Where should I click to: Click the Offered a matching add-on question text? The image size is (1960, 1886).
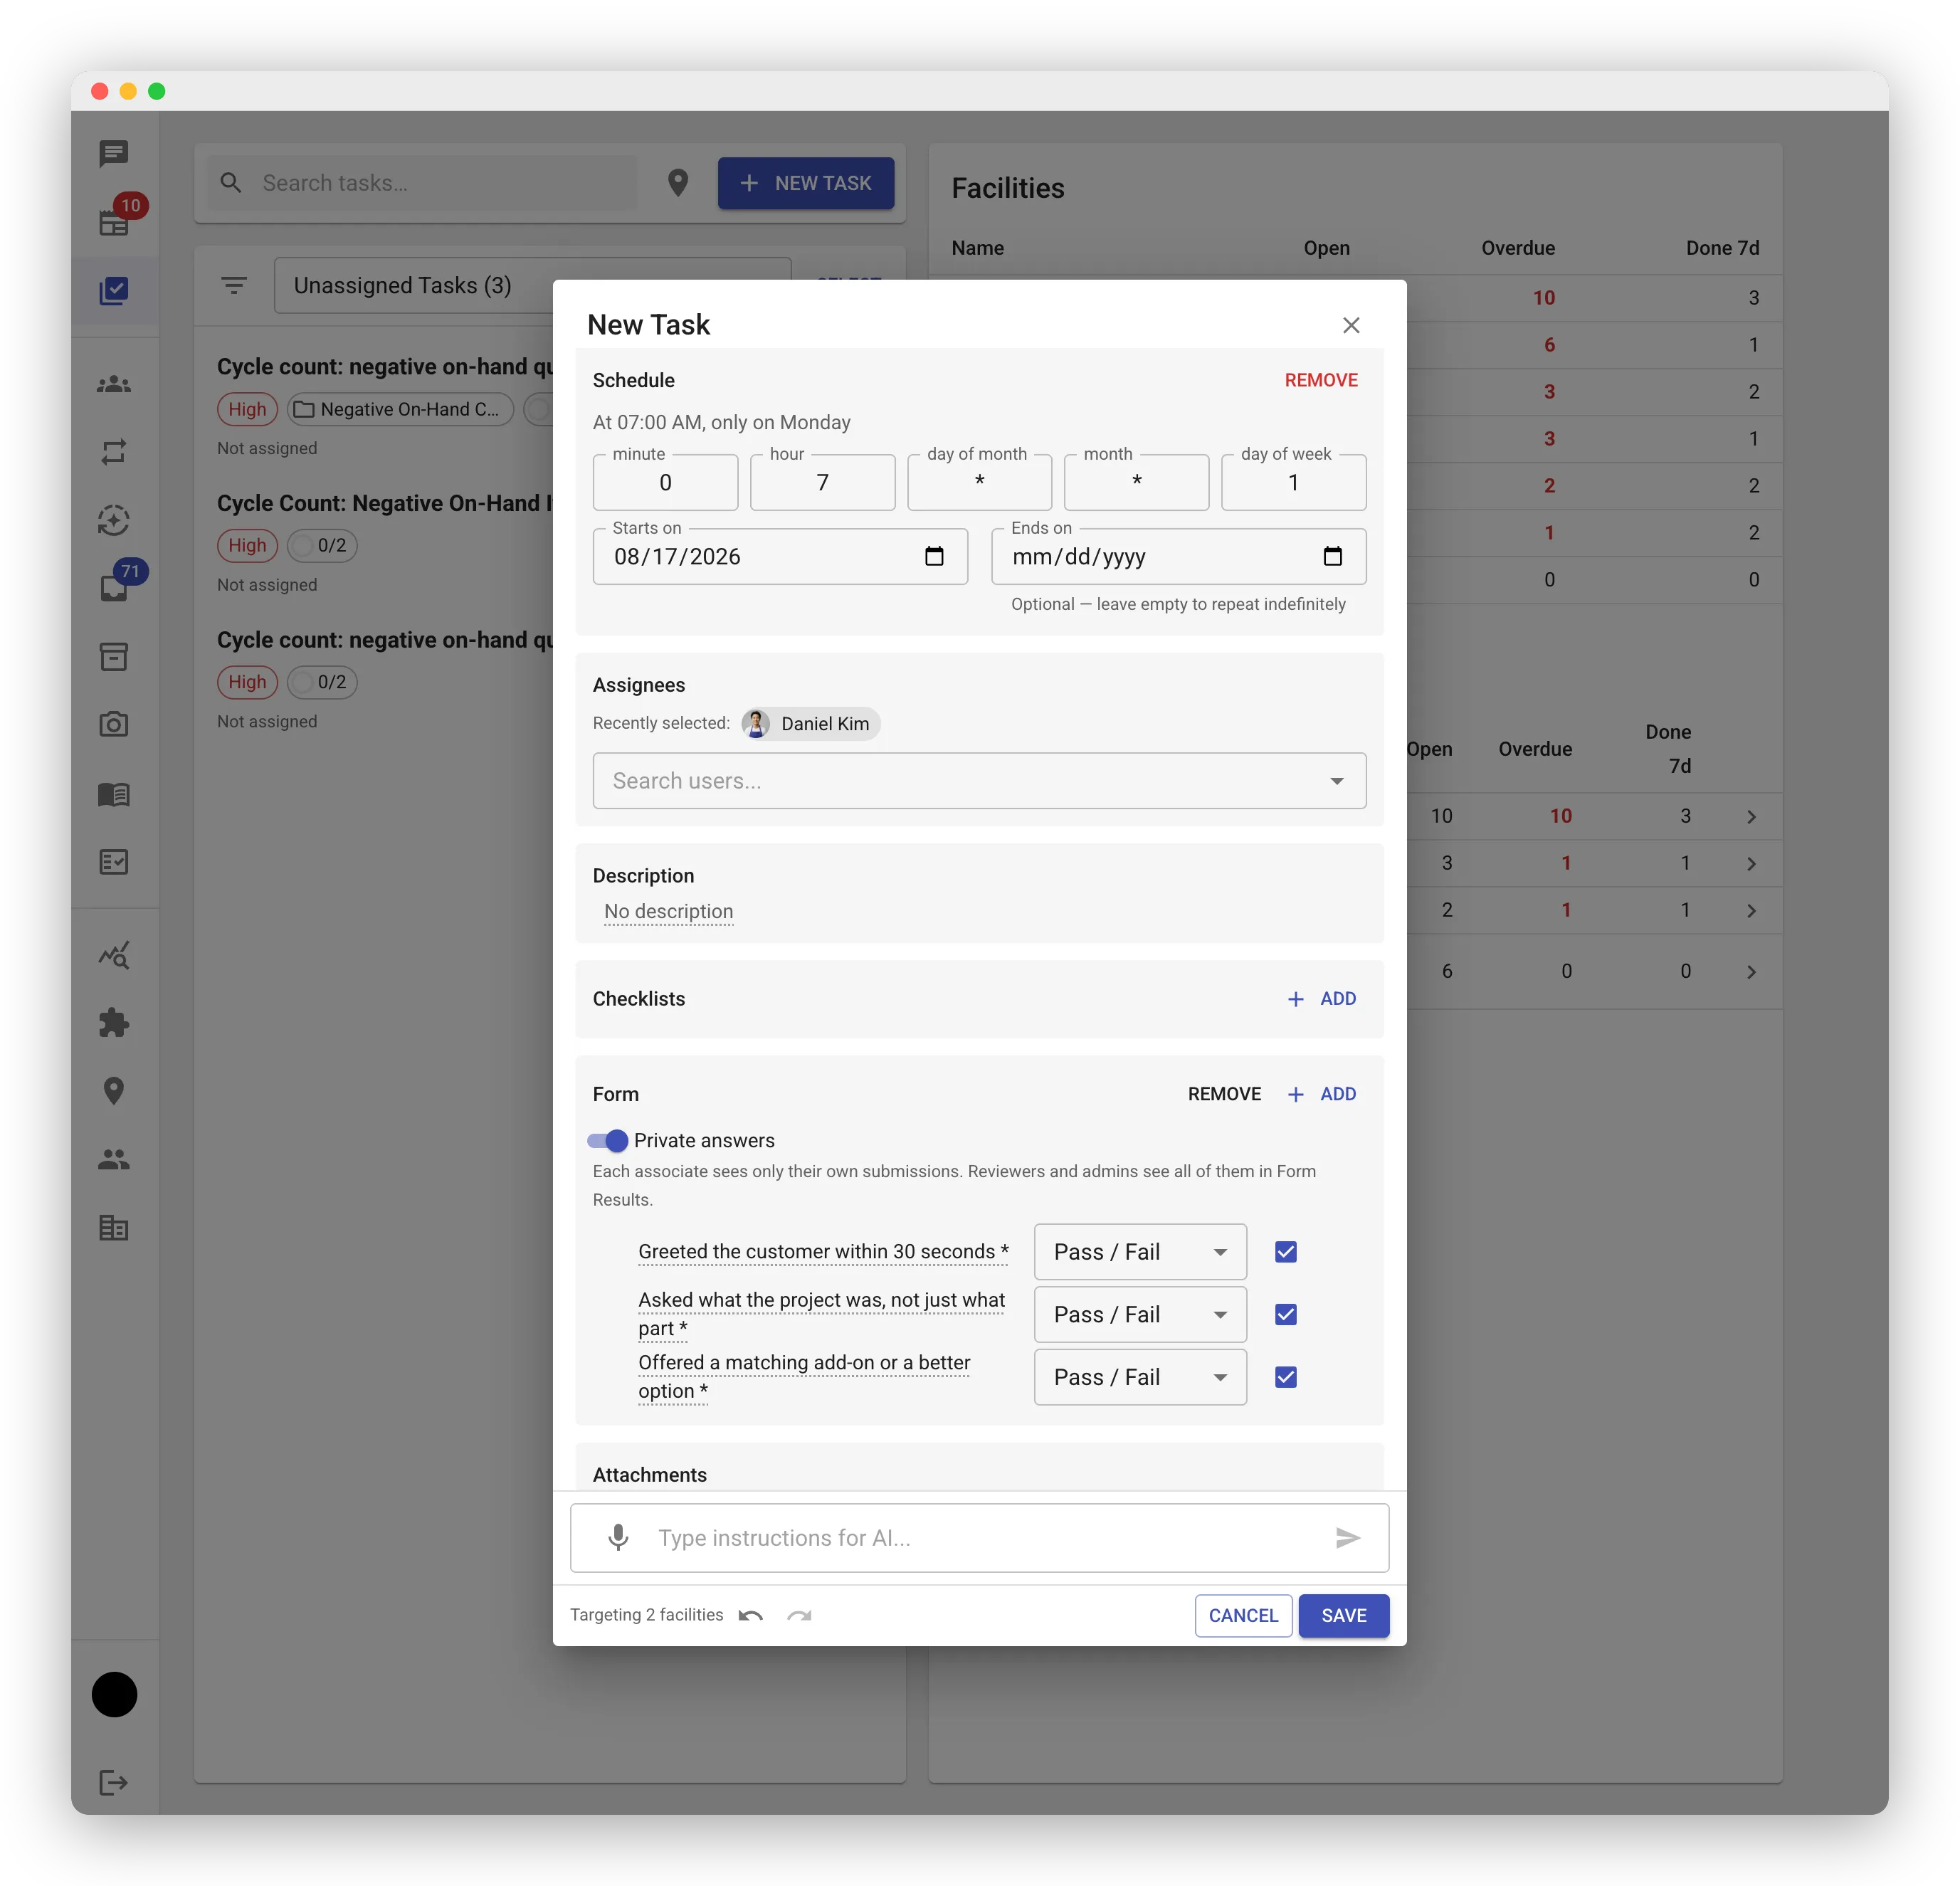click(x=804, y=1377)
